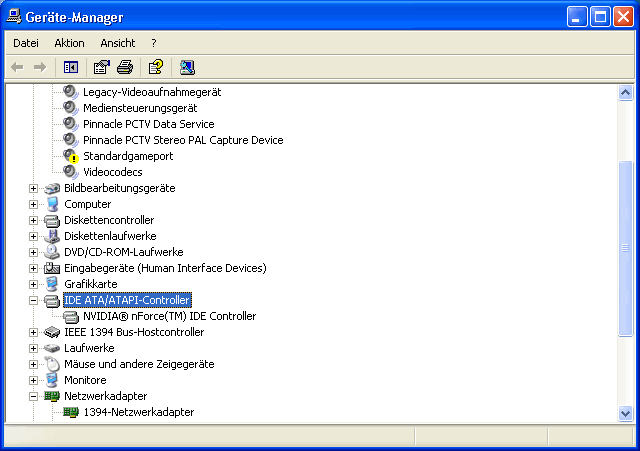The image size is (640, 451).
Task: Expand the Laufwerke node
Action: tap(33, 349)
